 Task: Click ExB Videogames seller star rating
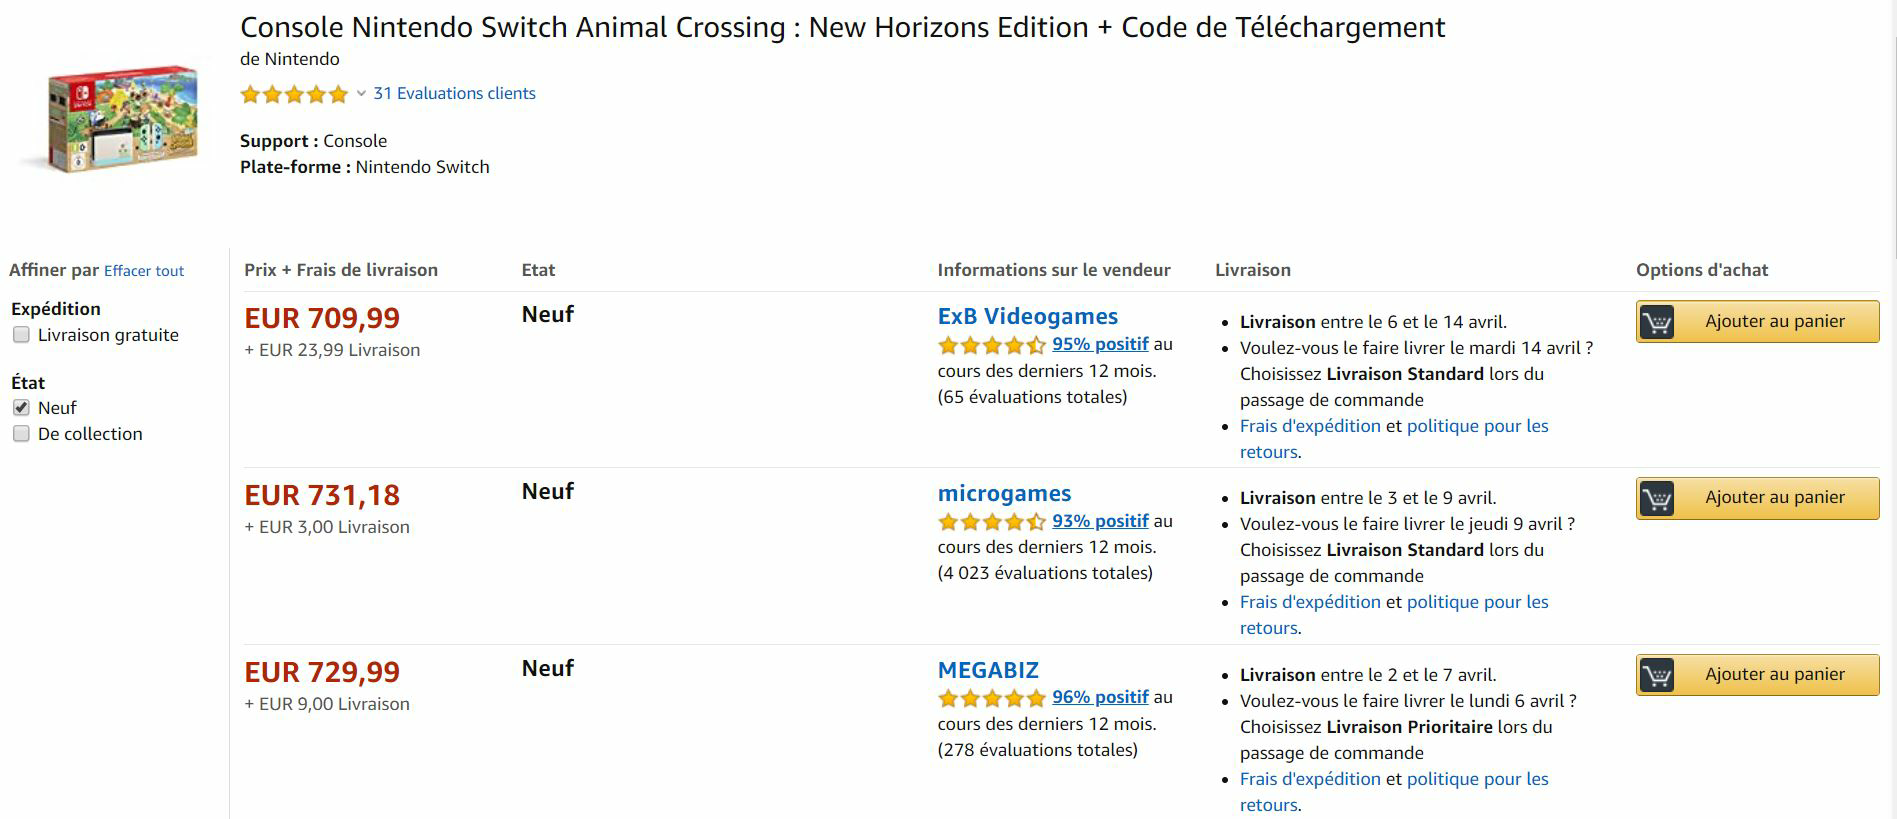point(991,346)
